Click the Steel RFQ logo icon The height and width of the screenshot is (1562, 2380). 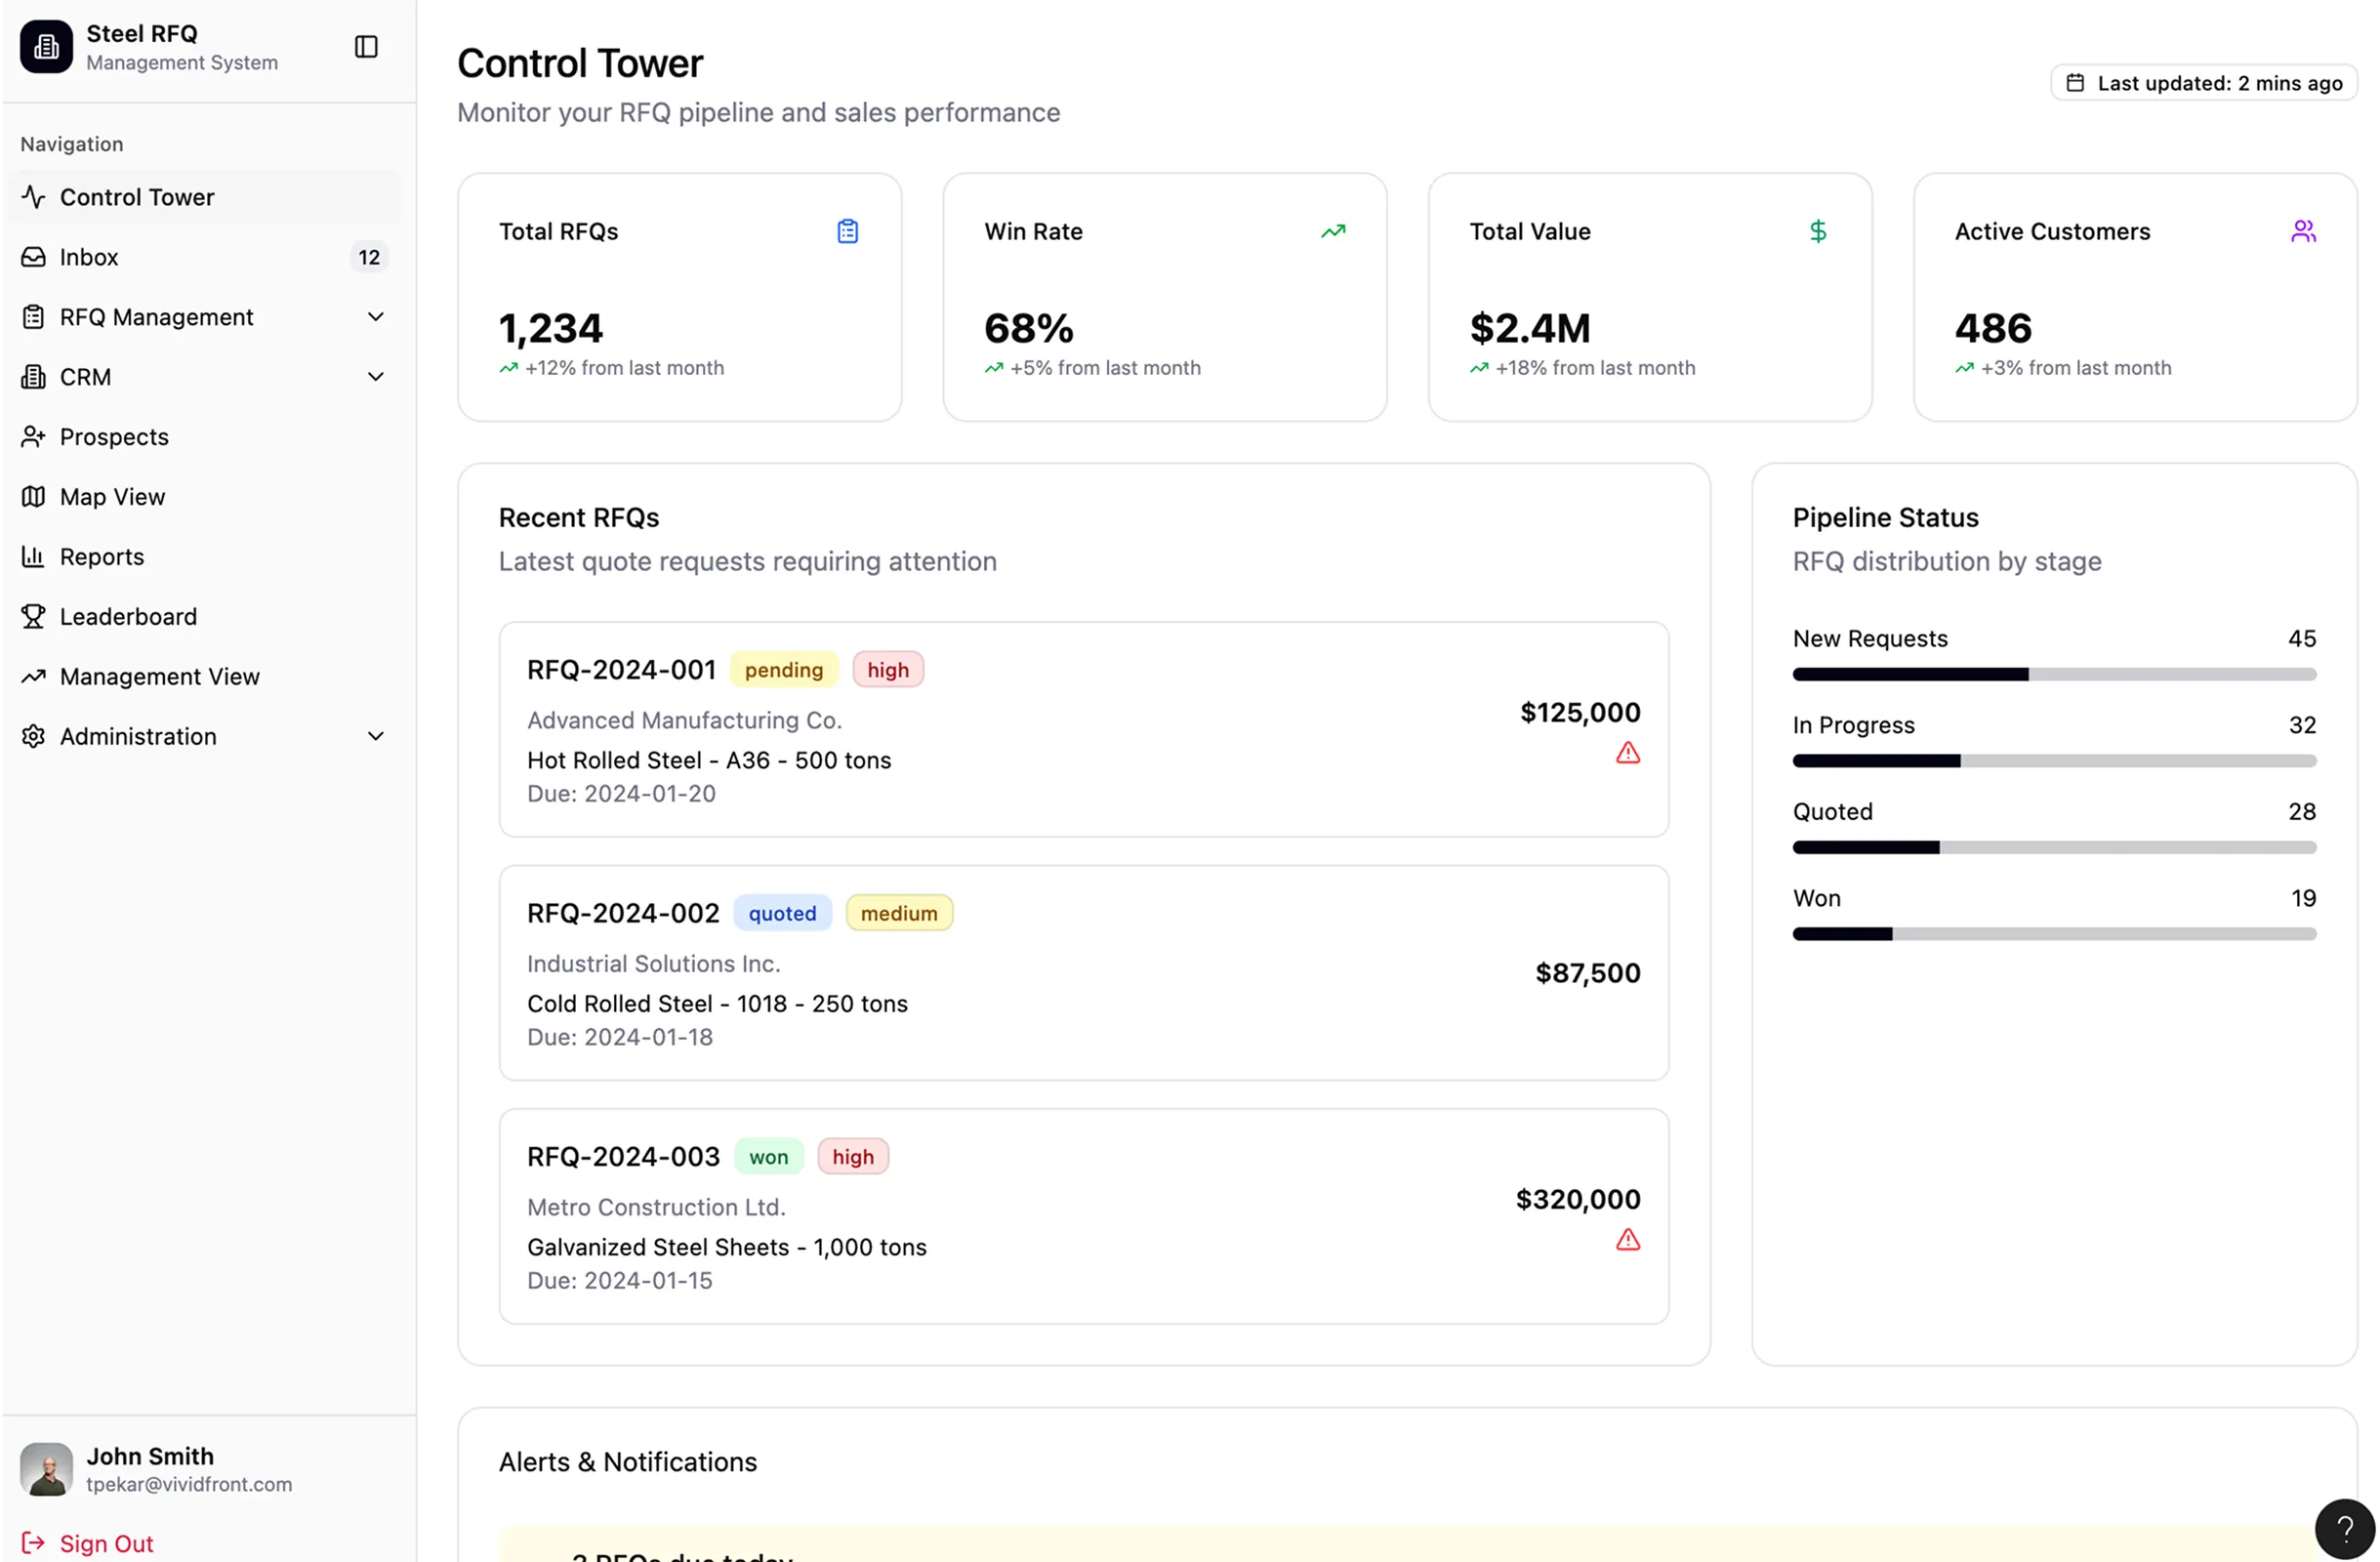pyautogui.click(x=46, y=47)
